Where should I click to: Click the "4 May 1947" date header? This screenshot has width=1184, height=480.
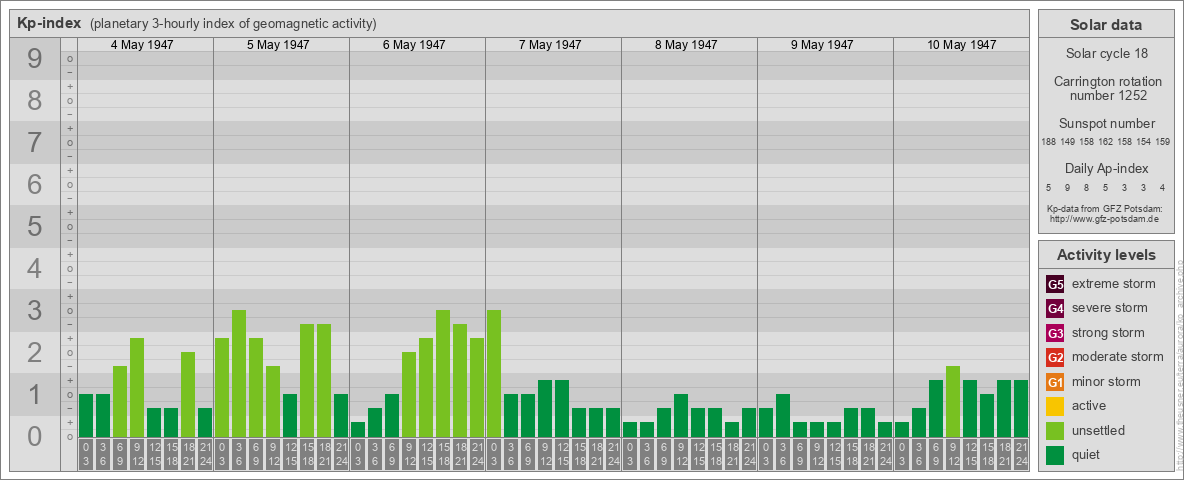coord(142,45)
